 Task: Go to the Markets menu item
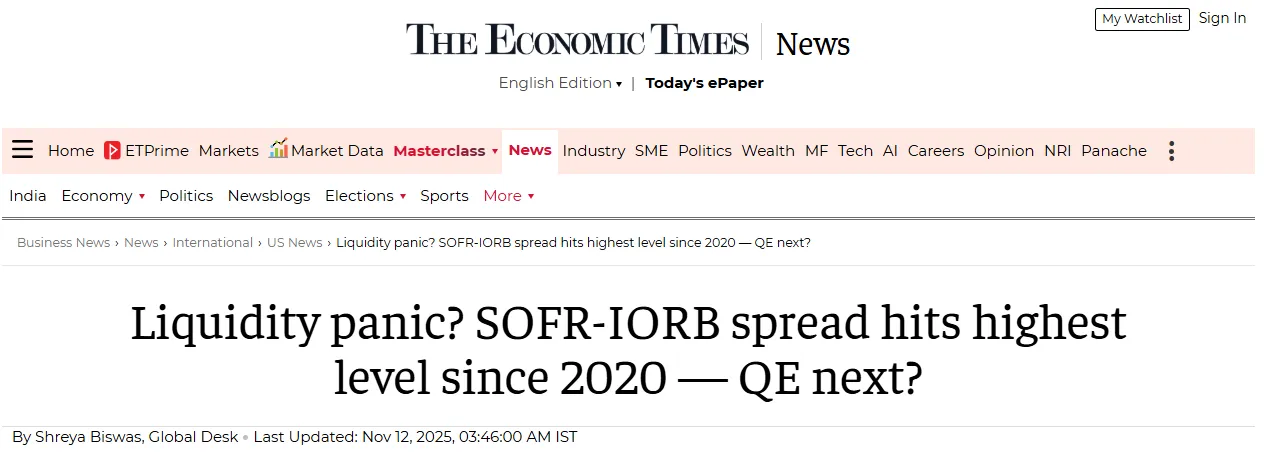click(x=228, y=151)
